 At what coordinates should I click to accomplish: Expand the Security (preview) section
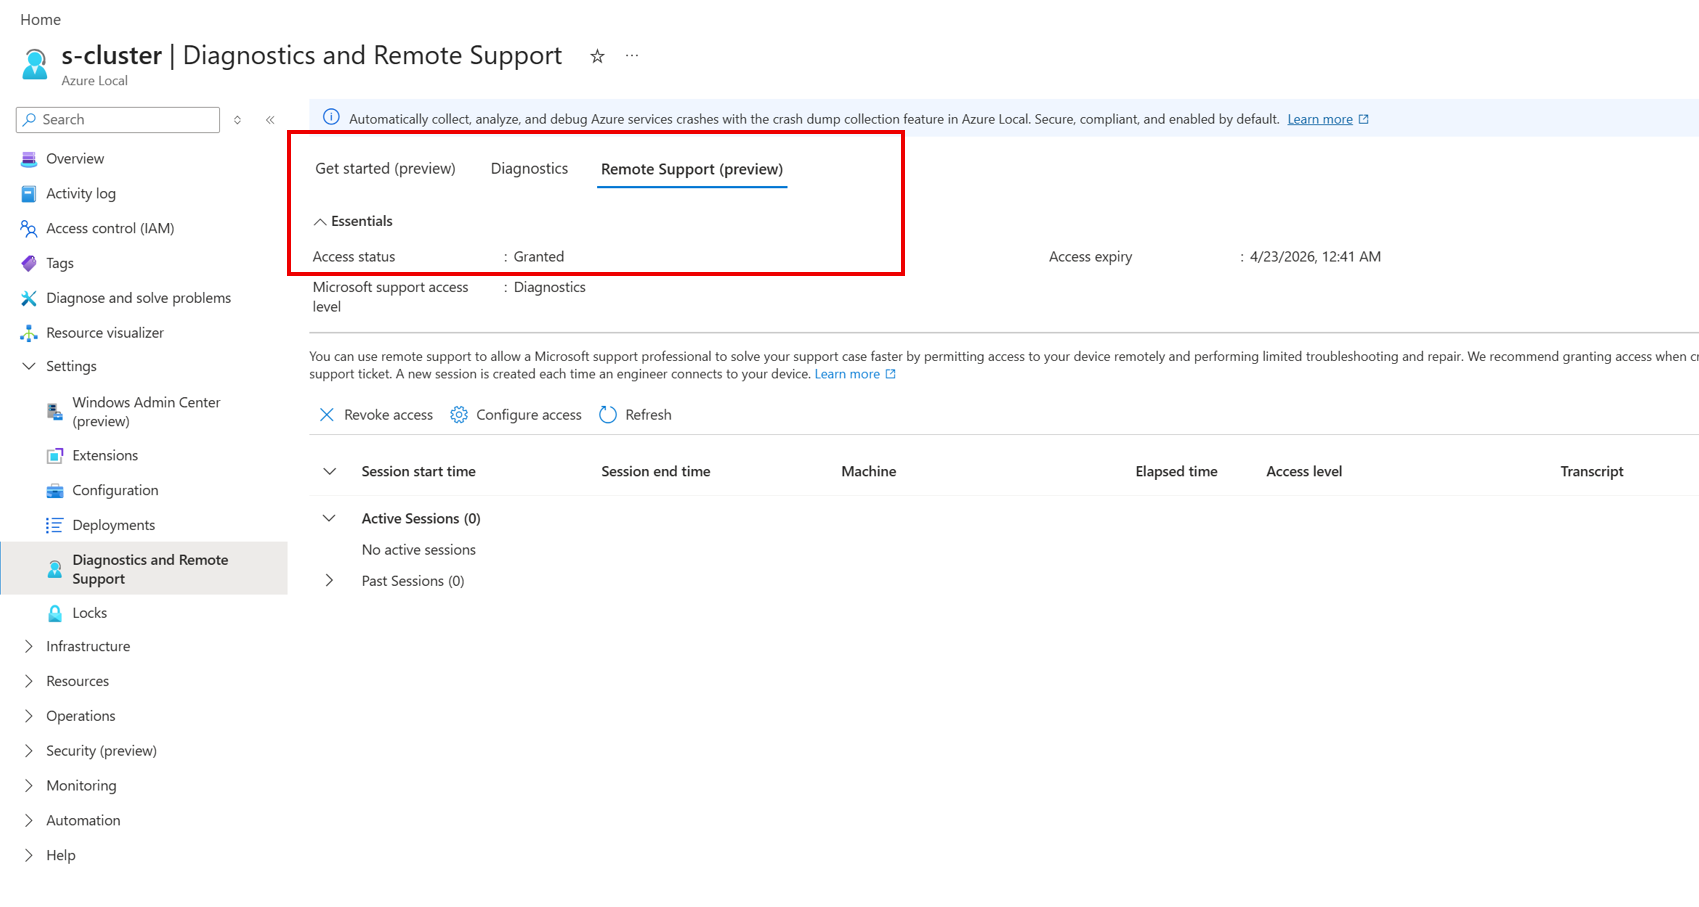point(29,751)
